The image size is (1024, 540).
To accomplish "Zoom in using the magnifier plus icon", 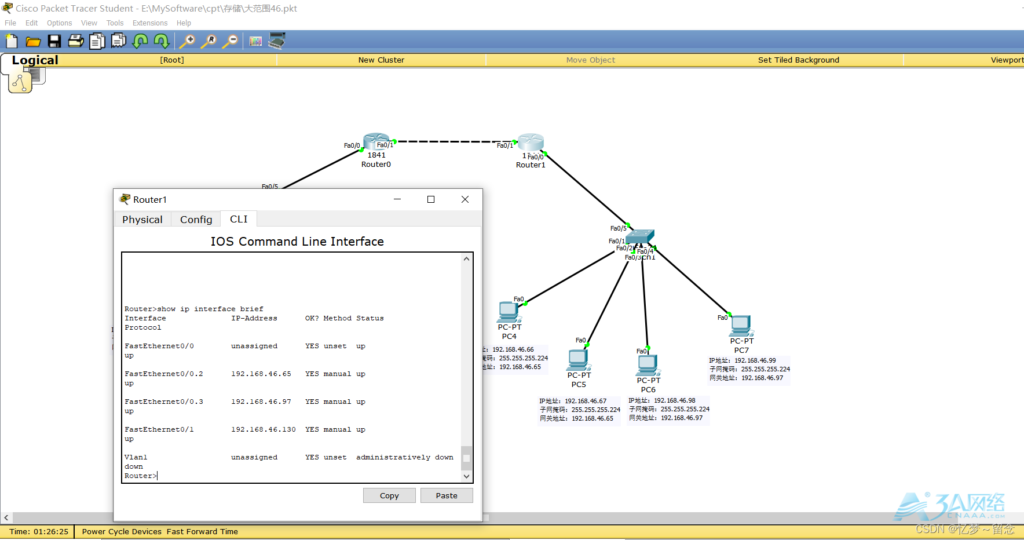I will [x=187, y=41].
